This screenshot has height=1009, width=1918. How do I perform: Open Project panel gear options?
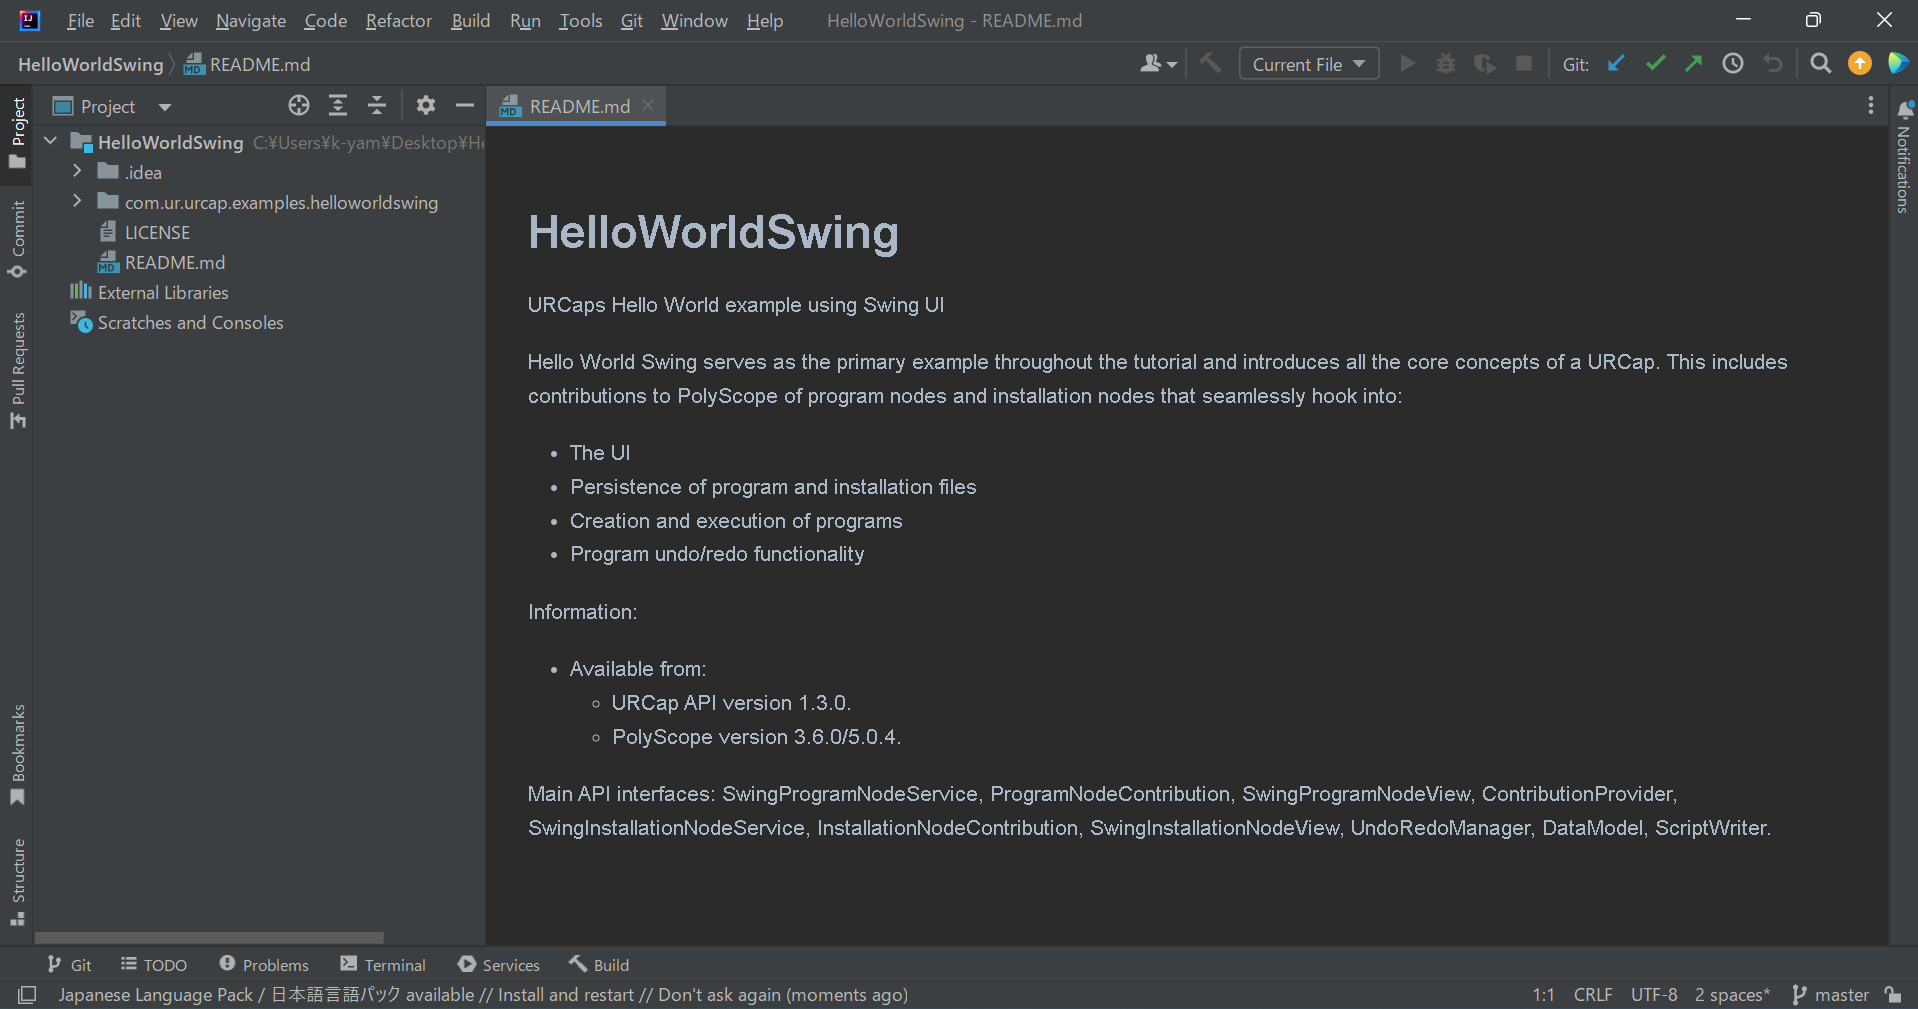[x=426, y=106]
